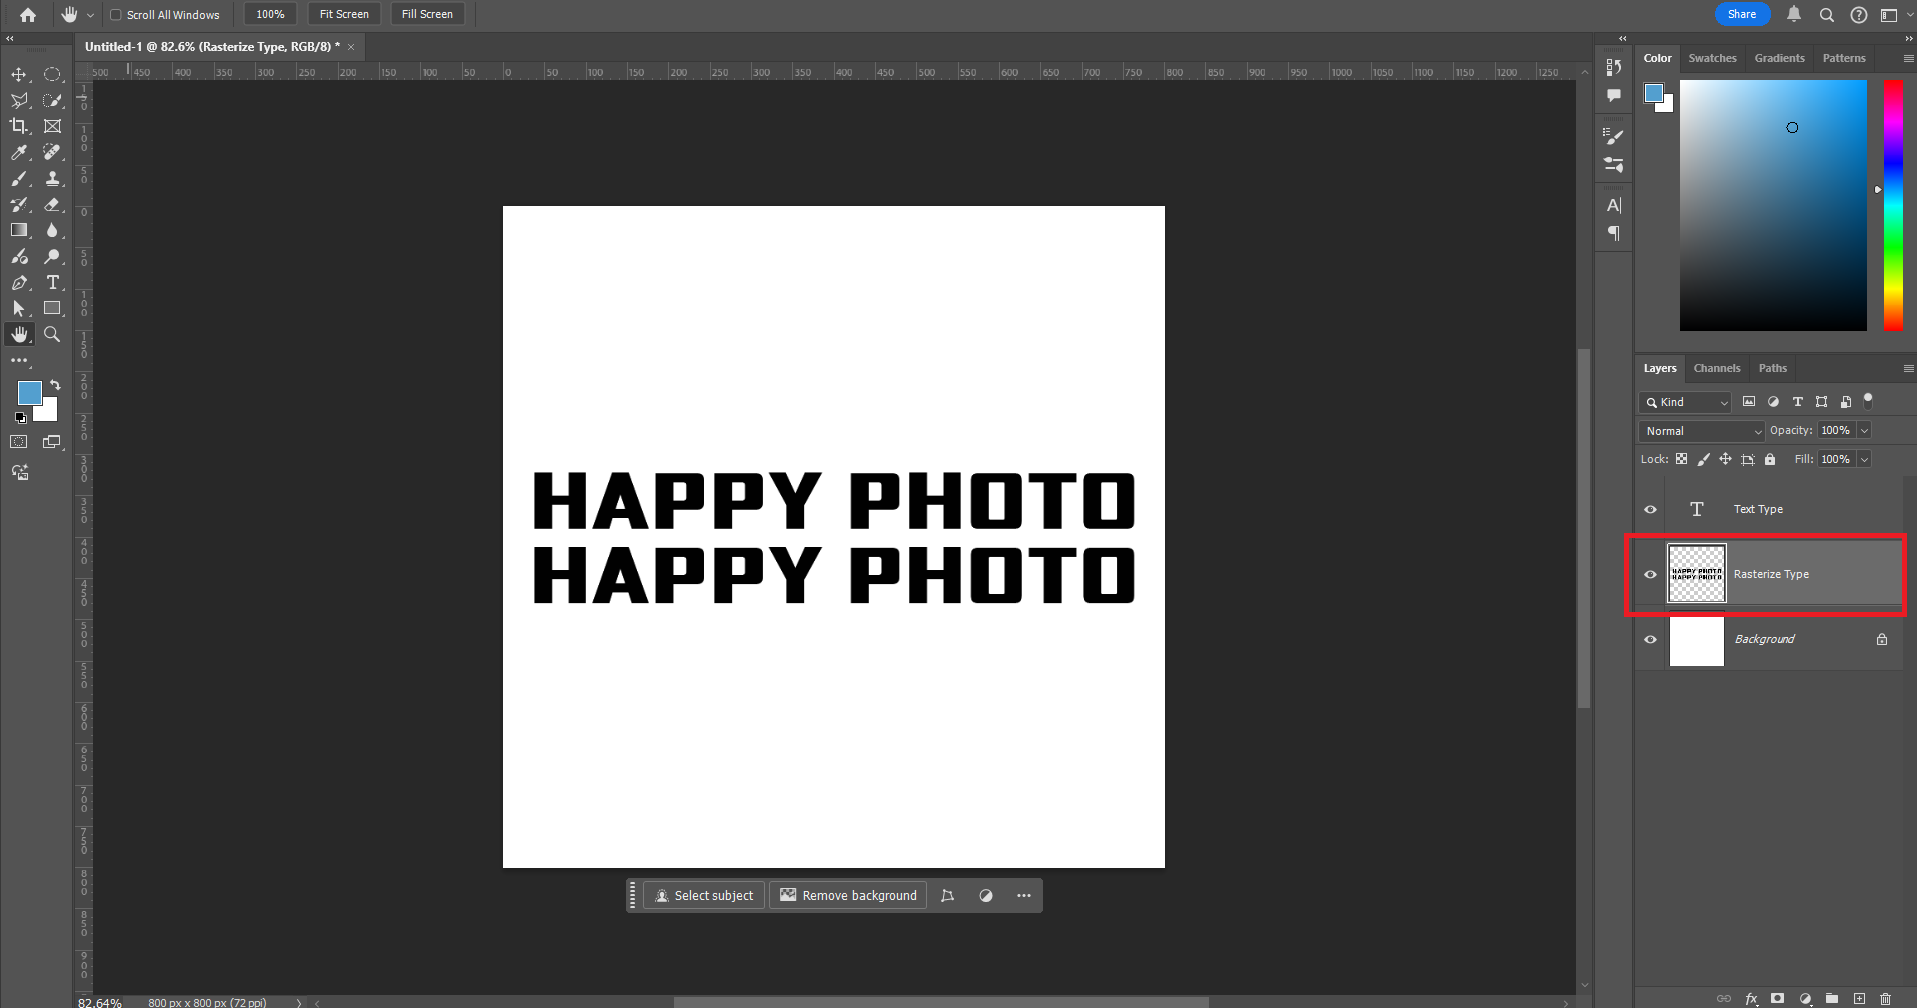
Task: Select the History Brush tool
Action: click(19, 205)
